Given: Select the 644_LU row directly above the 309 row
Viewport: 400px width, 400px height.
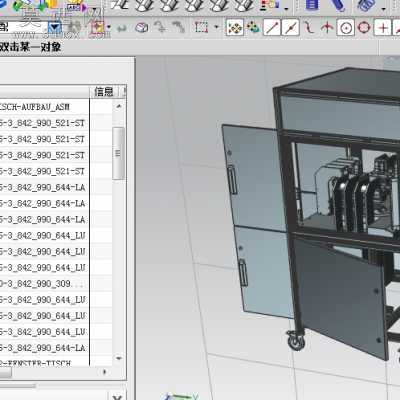Looking at the screenshot, I should pos(45,268).
